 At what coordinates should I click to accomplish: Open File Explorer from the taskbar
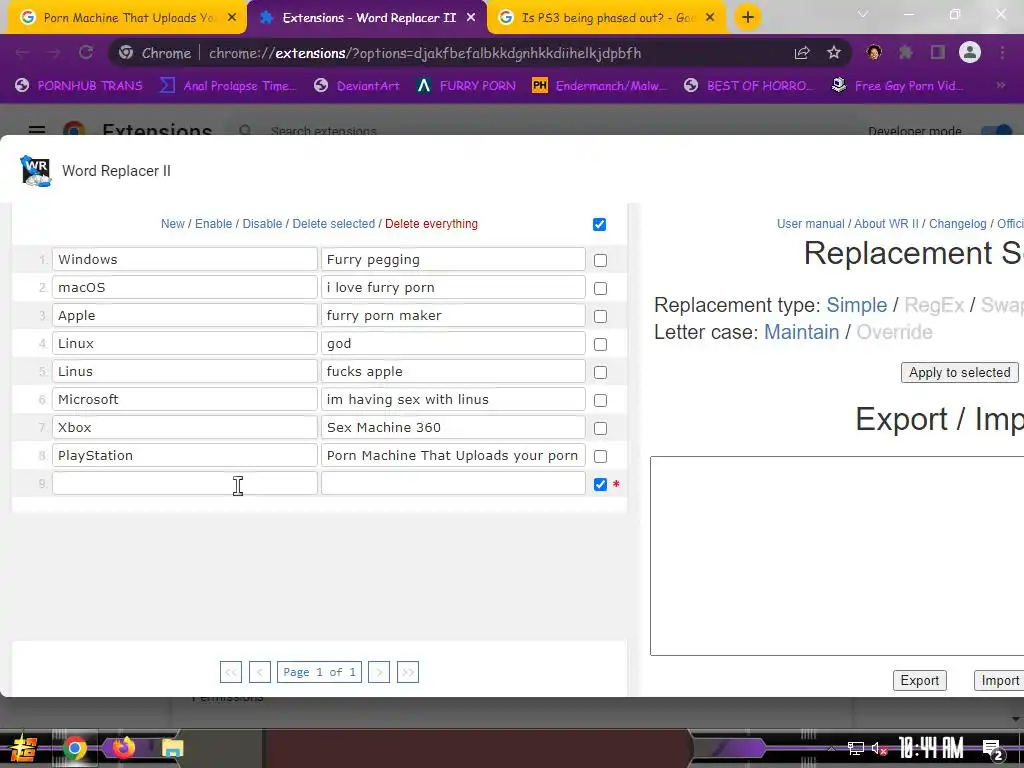pyautogui.click(x=172, y=748)
